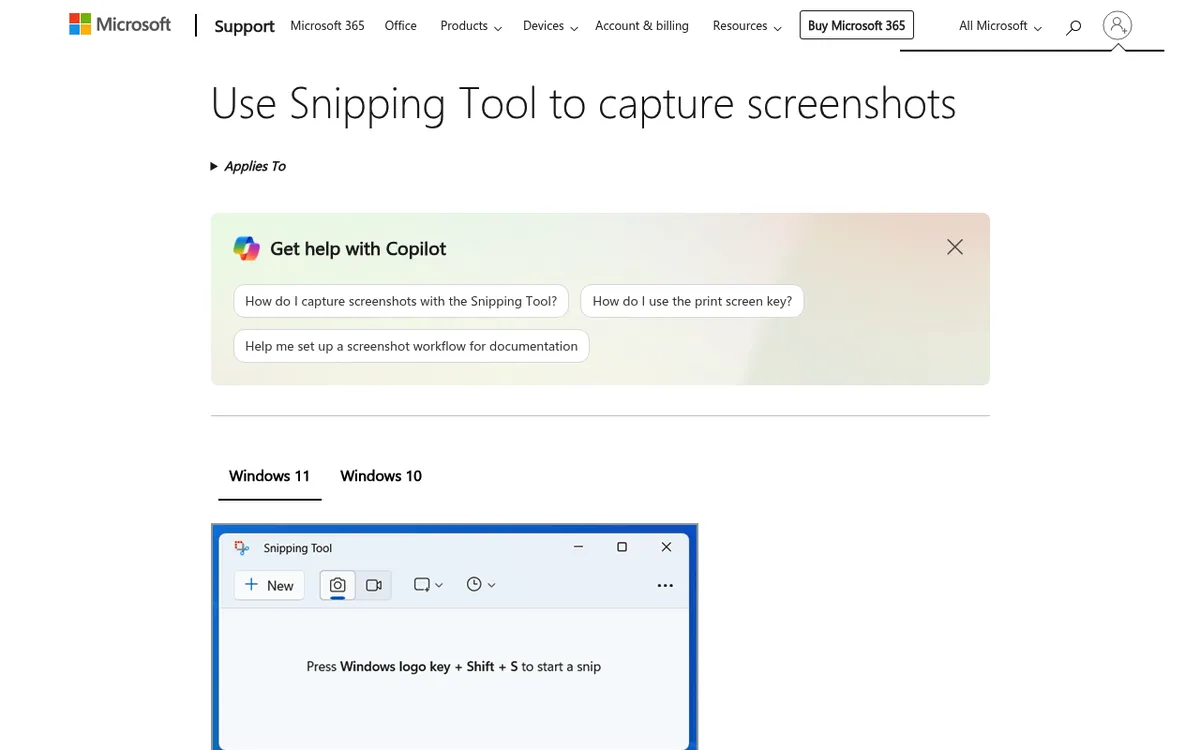Open the snip shape mode dropdown

428,585
